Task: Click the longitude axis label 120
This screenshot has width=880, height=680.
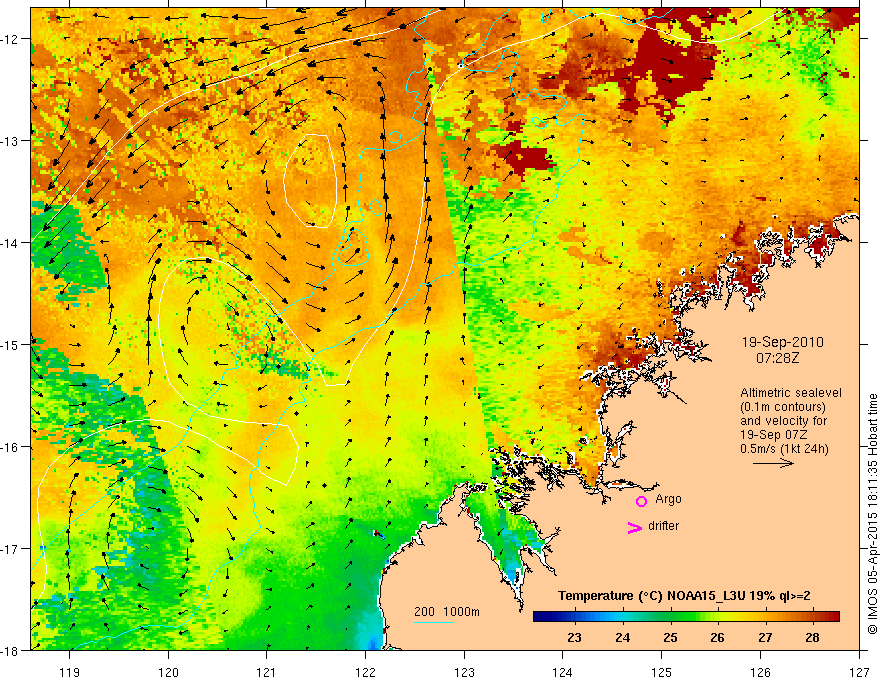Action: 168,672
